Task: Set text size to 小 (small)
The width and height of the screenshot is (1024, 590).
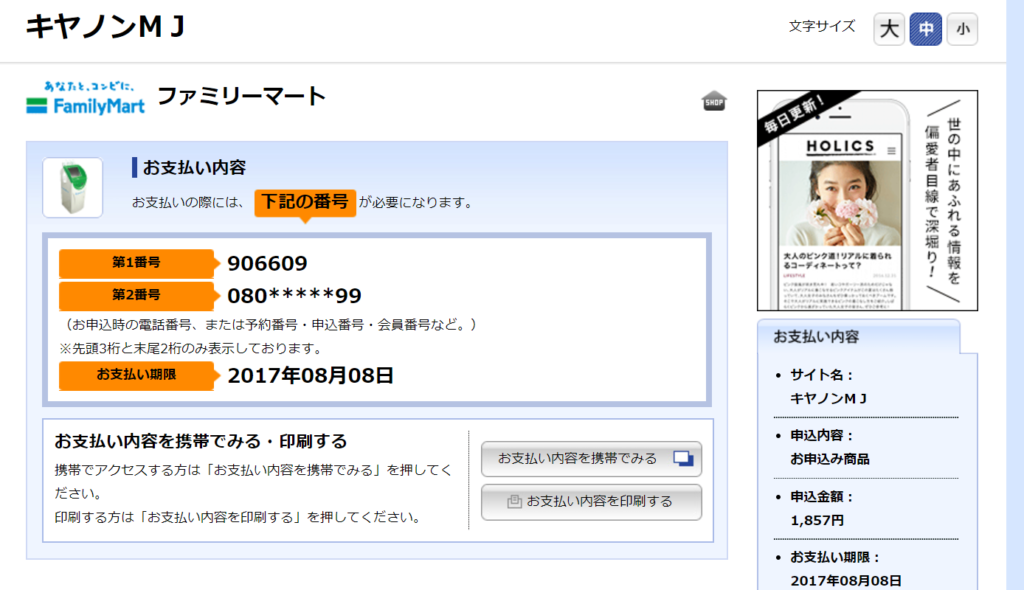Action: point(962,29)
